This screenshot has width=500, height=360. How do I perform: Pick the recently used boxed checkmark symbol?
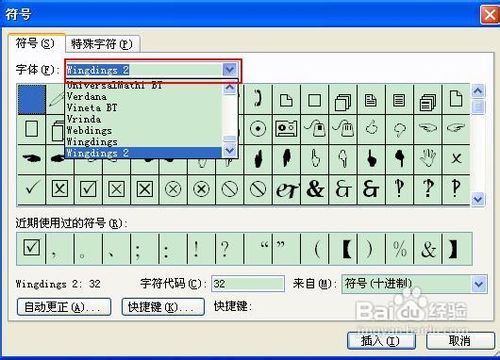[31, 248]
